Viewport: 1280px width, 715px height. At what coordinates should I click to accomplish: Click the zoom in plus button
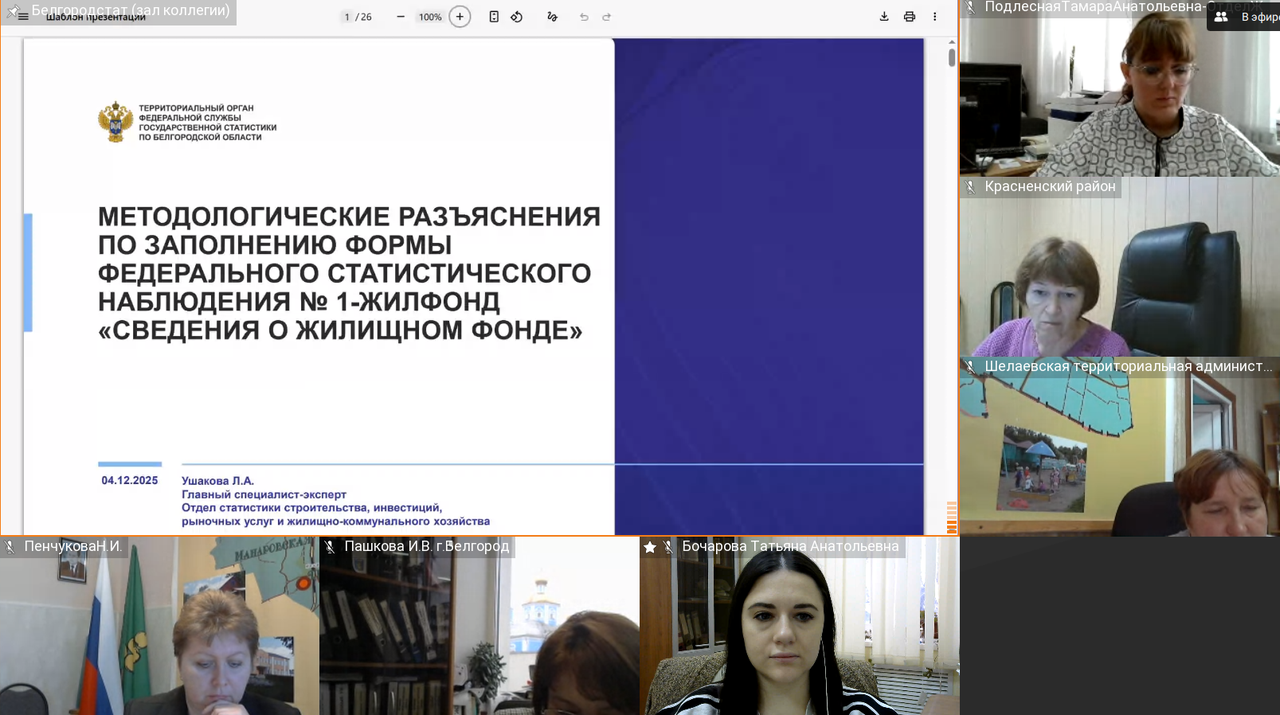tap(459, 17)
